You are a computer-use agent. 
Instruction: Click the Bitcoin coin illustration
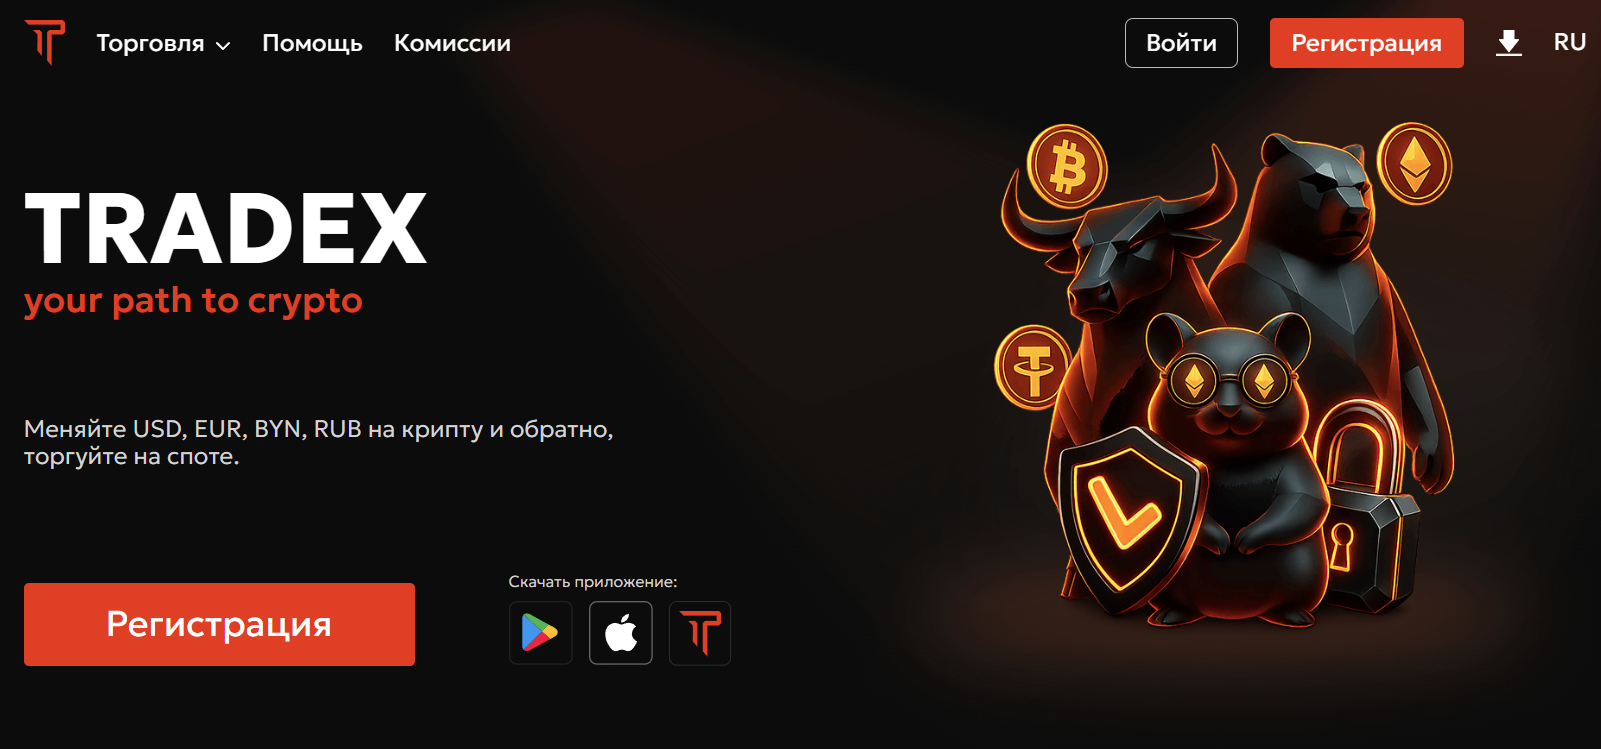[1067, 166]
